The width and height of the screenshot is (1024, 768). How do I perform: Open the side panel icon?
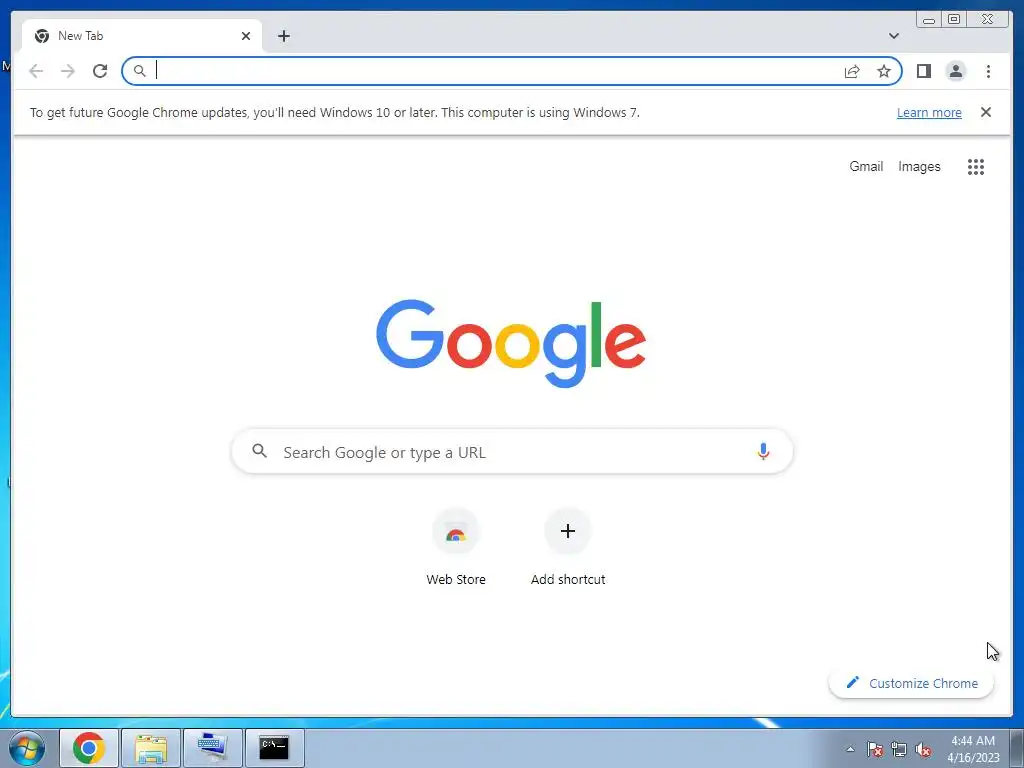click(923, 71)
